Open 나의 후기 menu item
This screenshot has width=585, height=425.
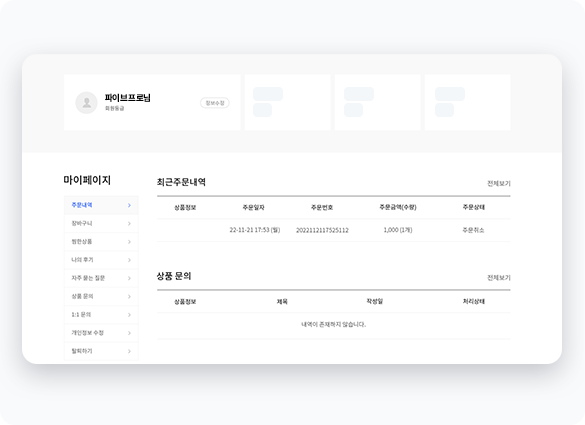pos(101,260)
